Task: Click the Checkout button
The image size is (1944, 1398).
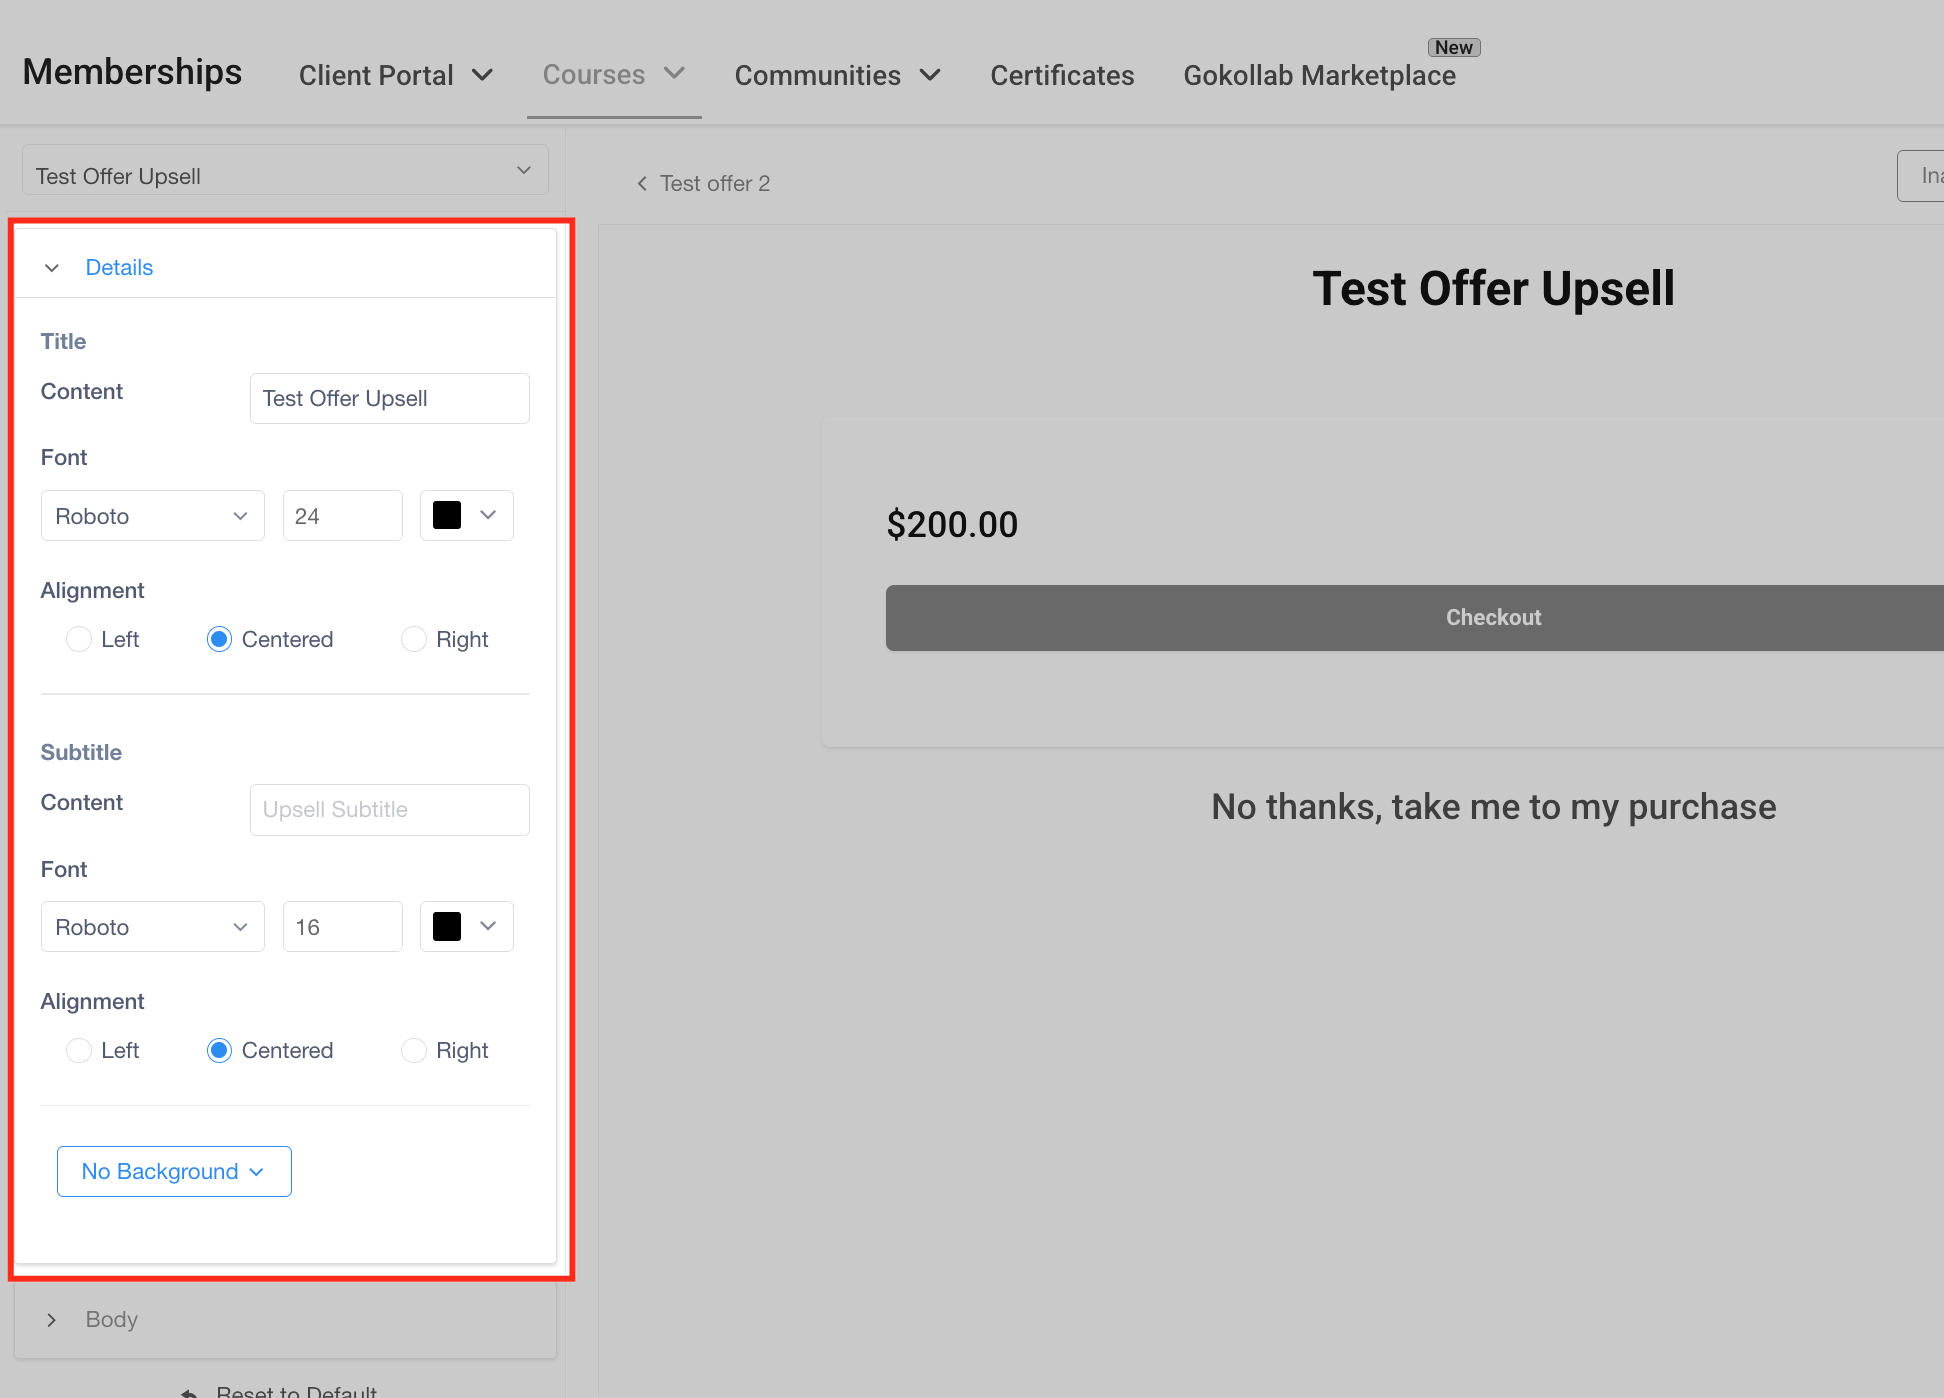Action: 1492,617
